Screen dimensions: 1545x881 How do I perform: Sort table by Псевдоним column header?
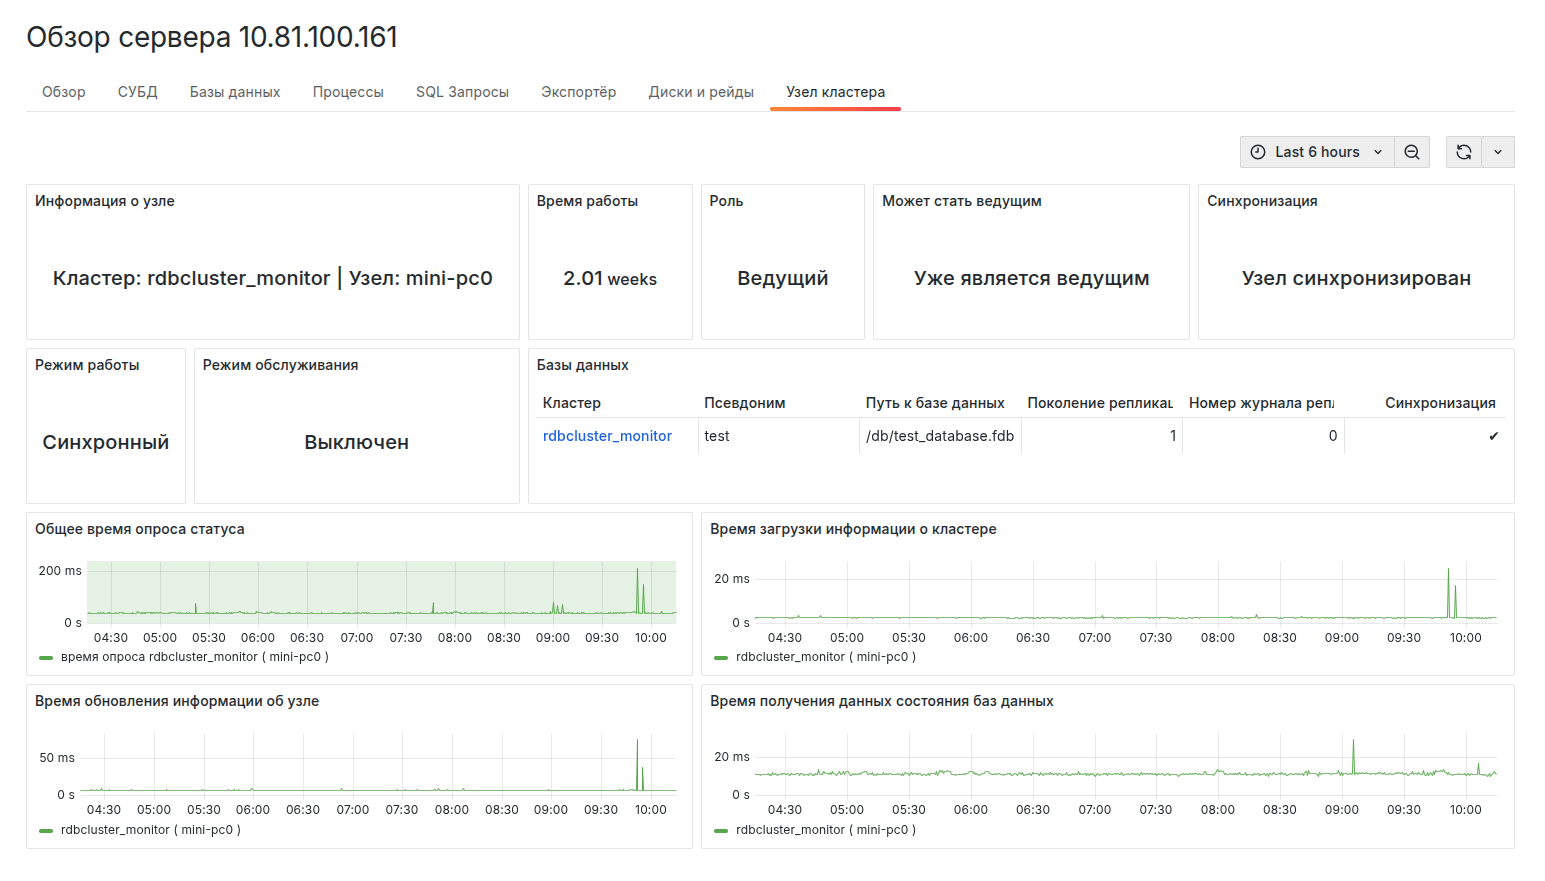(744, 403)
